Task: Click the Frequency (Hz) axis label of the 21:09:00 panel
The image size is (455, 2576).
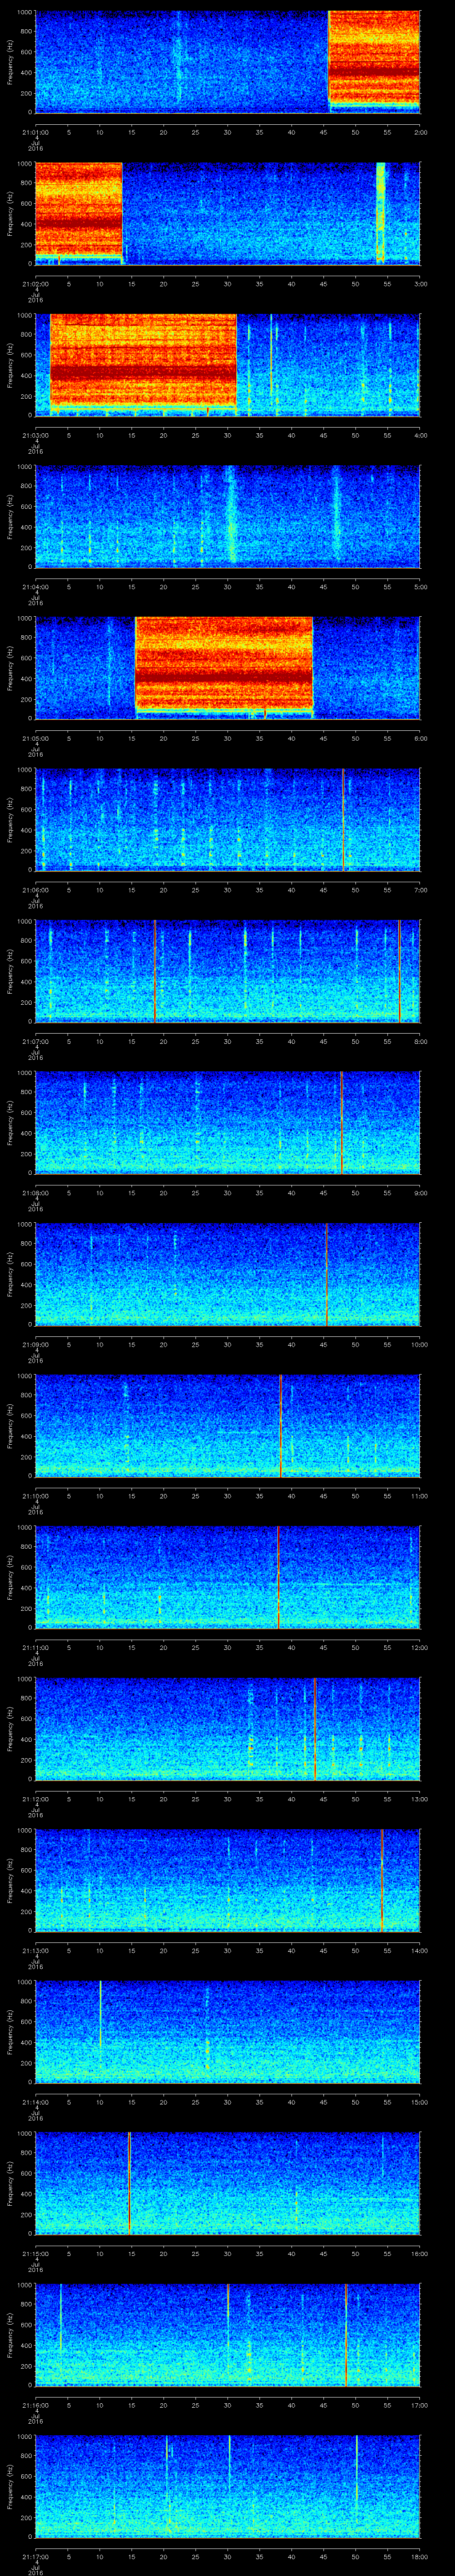Action: click(10, 1273)
